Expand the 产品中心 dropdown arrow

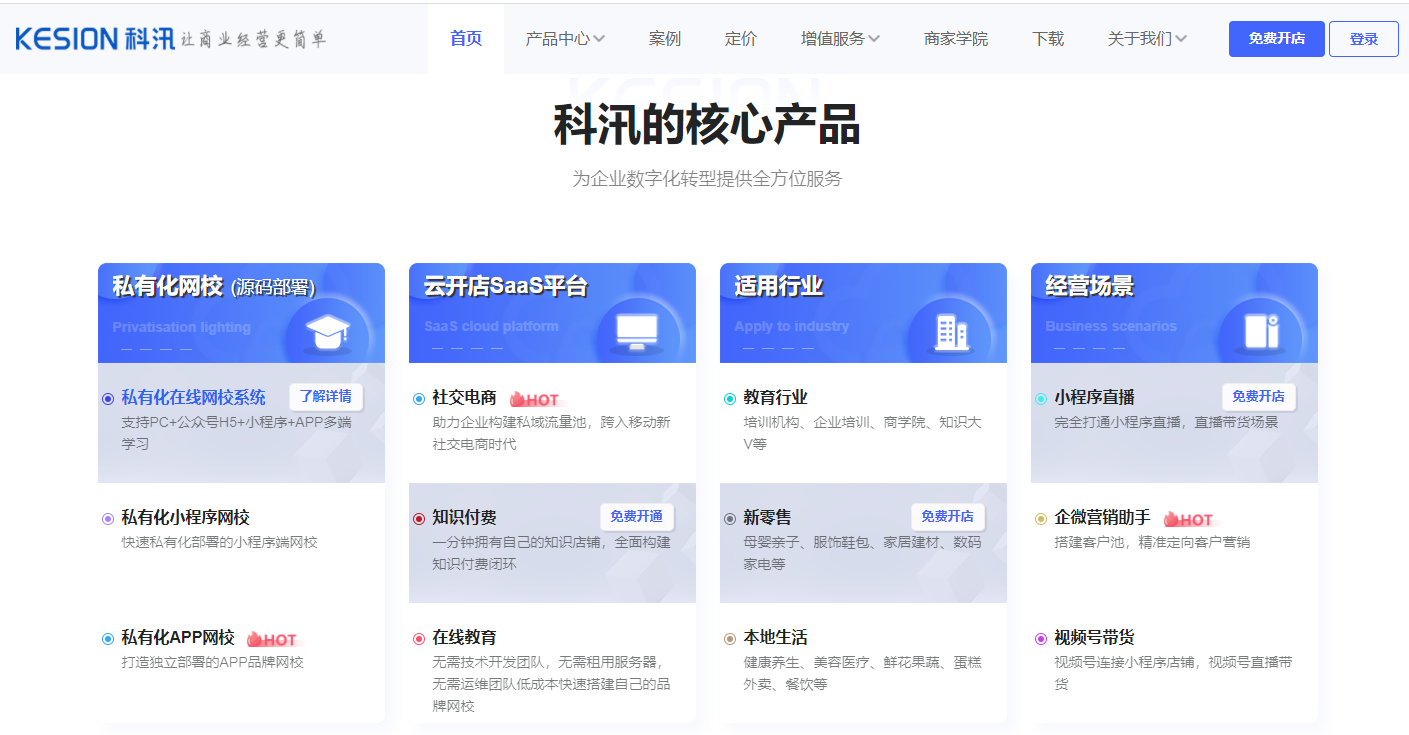599,39
